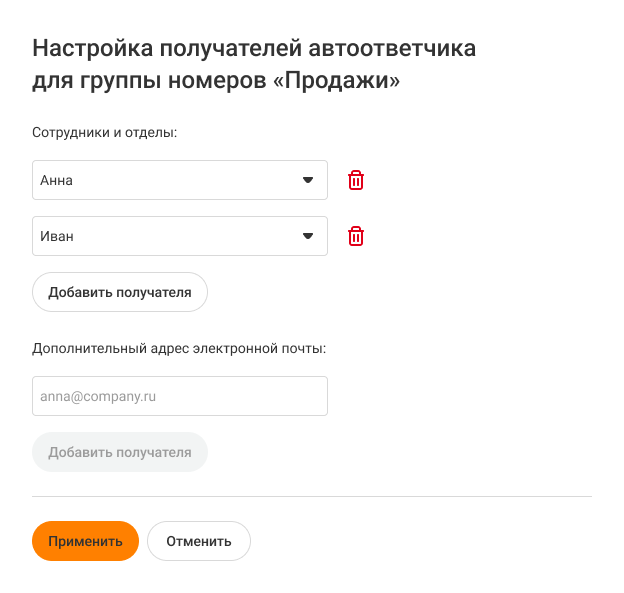Delete recipient Анна with trash icon
This screenshot has width=624, height=593.
356,180
